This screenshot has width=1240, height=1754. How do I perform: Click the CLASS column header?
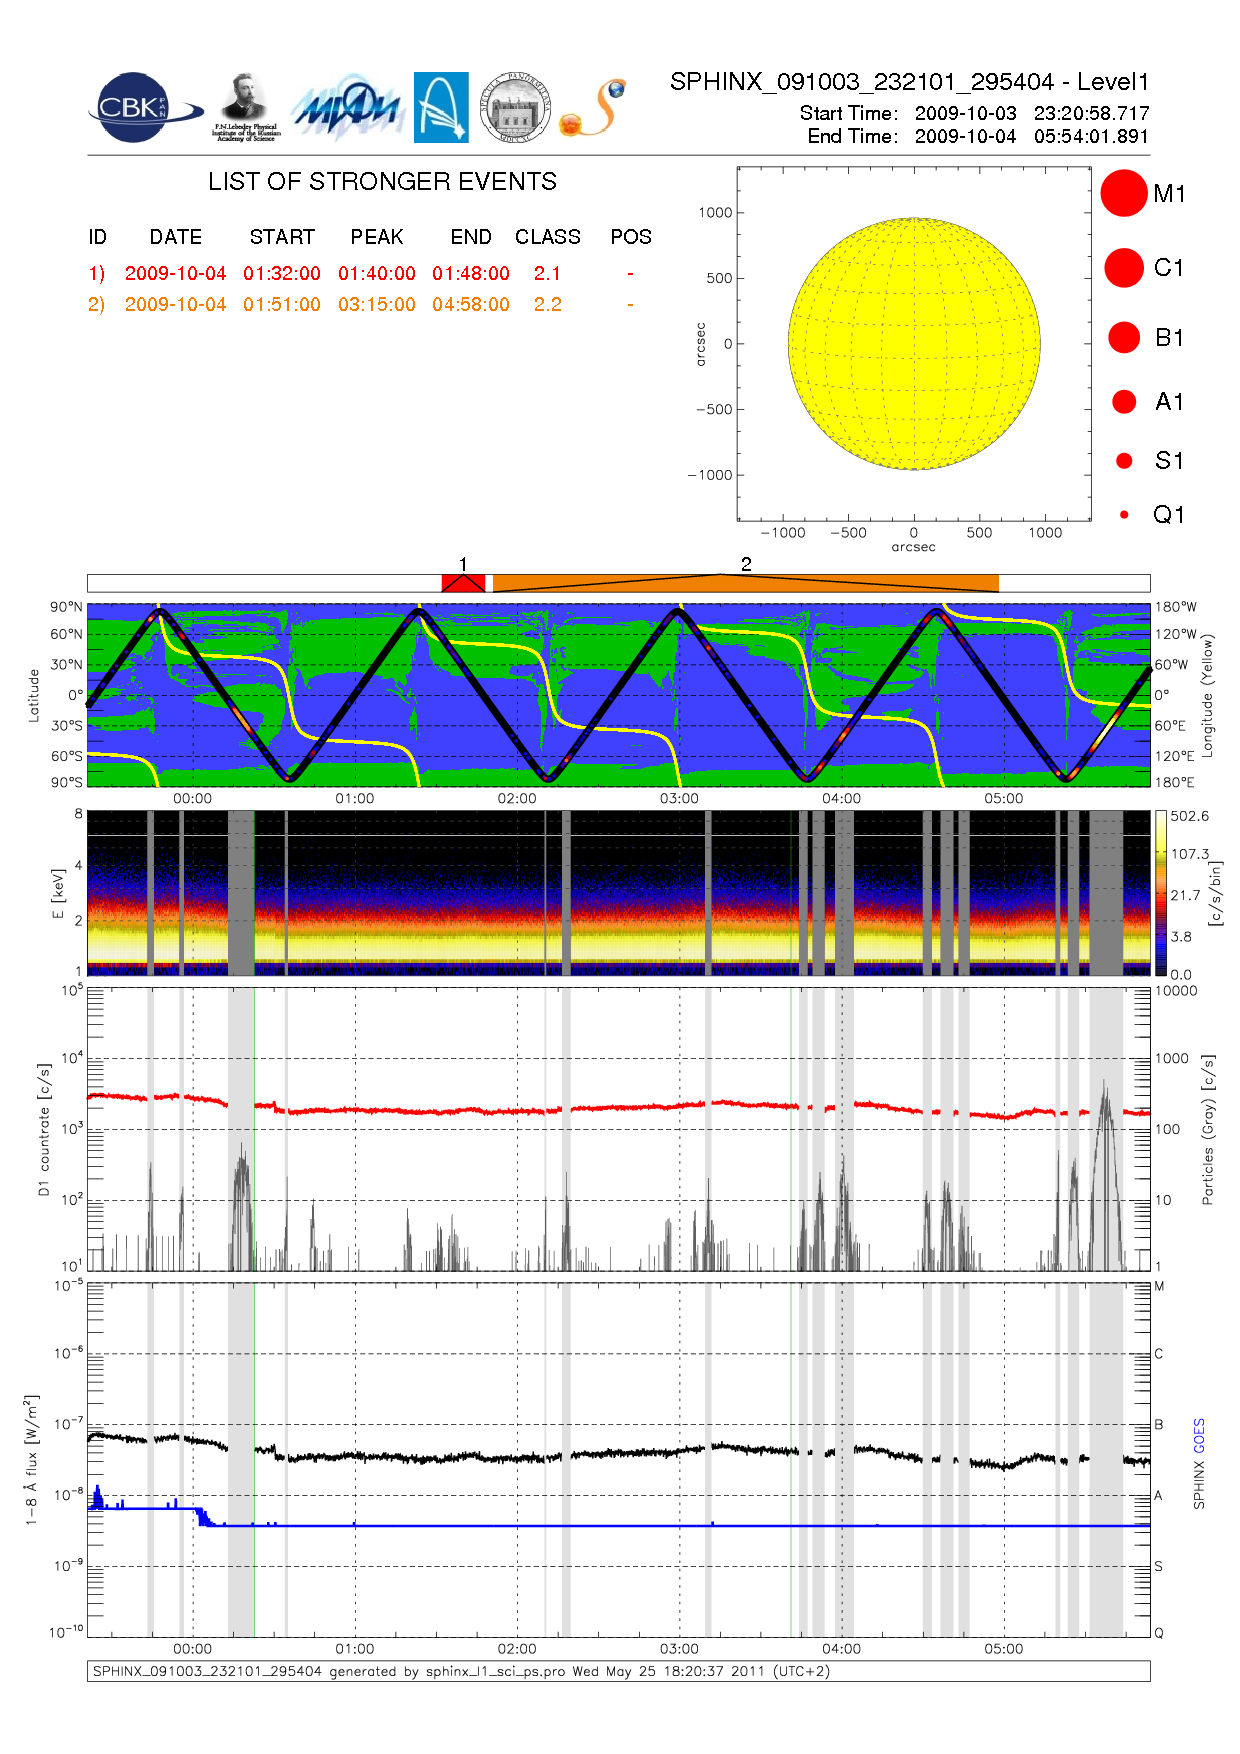tap(547, 237)
